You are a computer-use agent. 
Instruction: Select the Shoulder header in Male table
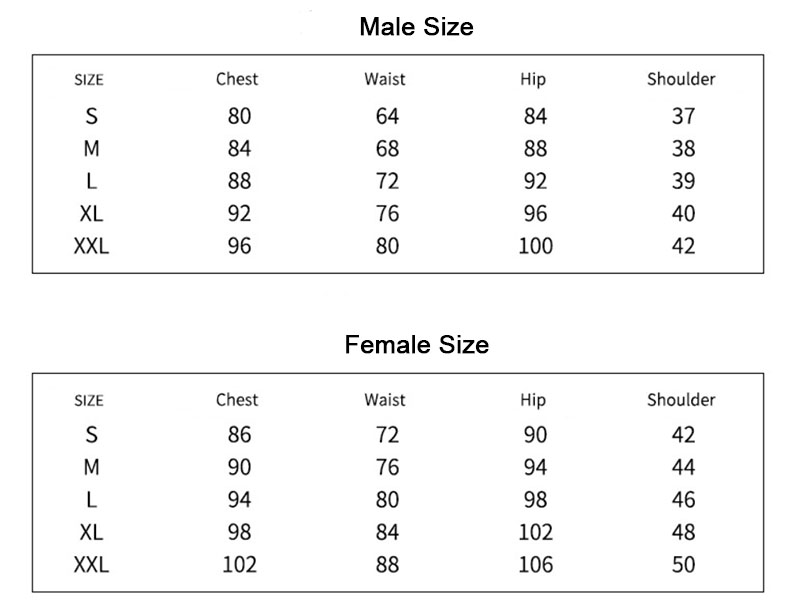click(x=681, y=79)
